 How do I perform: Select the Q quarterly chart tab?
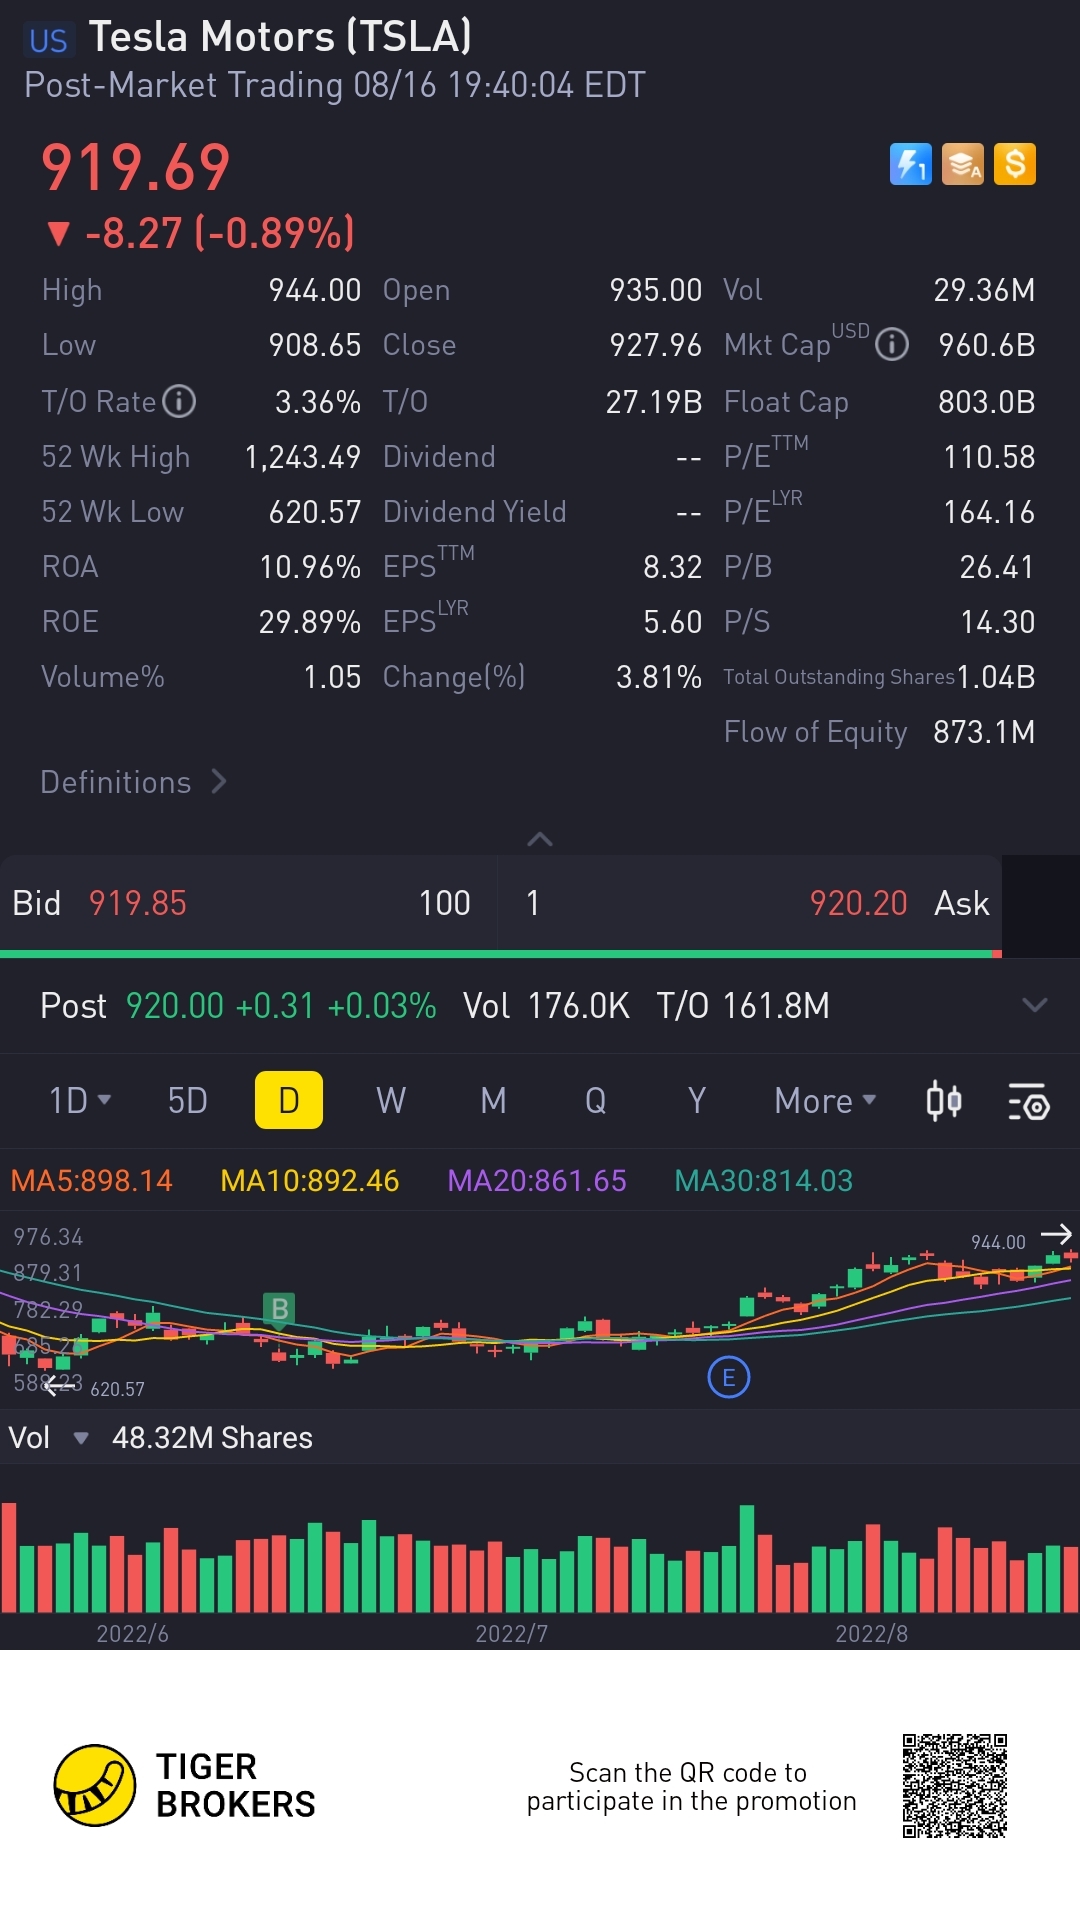[595, 1101]
